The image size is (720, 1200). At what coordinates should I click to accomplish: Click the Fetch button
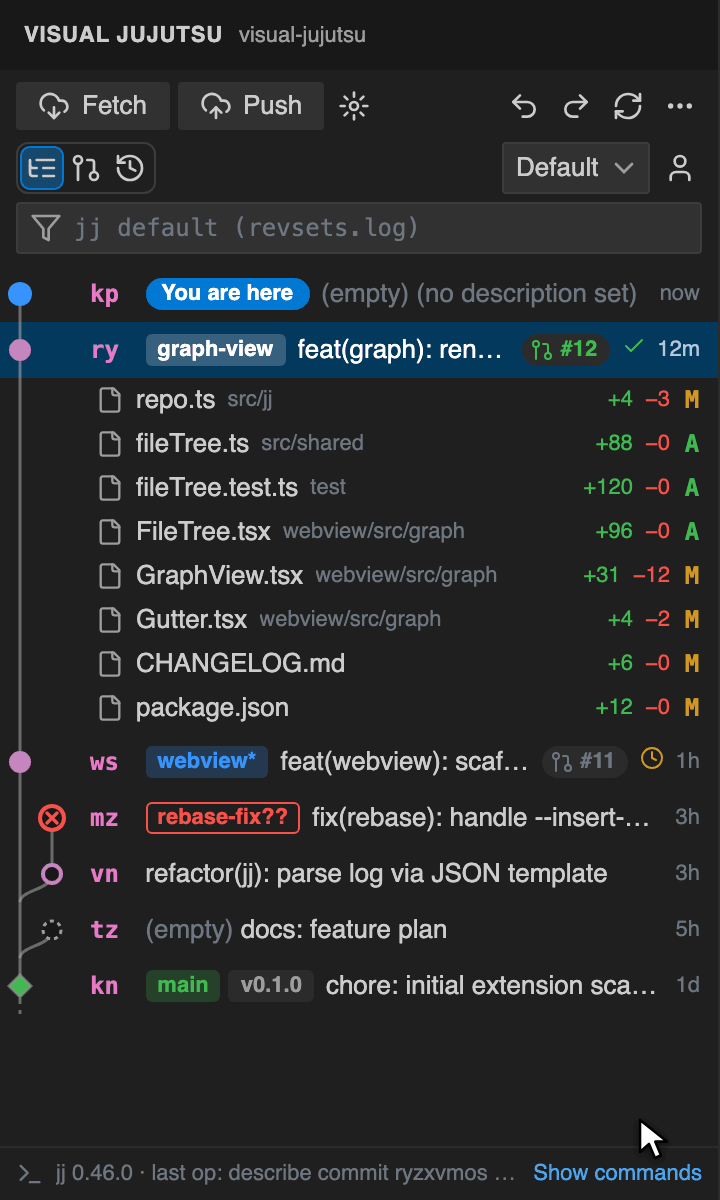point(93,106)
